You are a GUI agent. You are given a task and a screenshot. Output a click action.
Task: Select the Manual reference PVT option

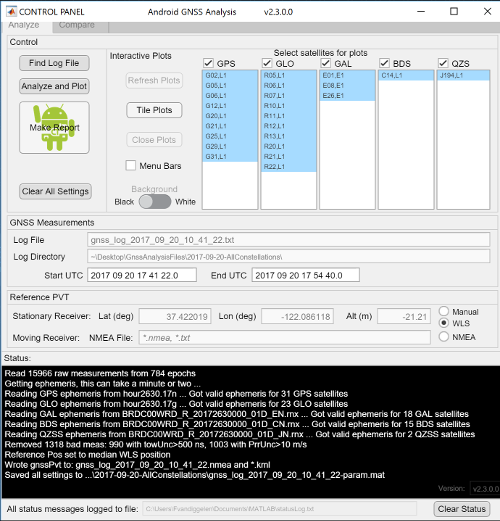coord(444,311)
